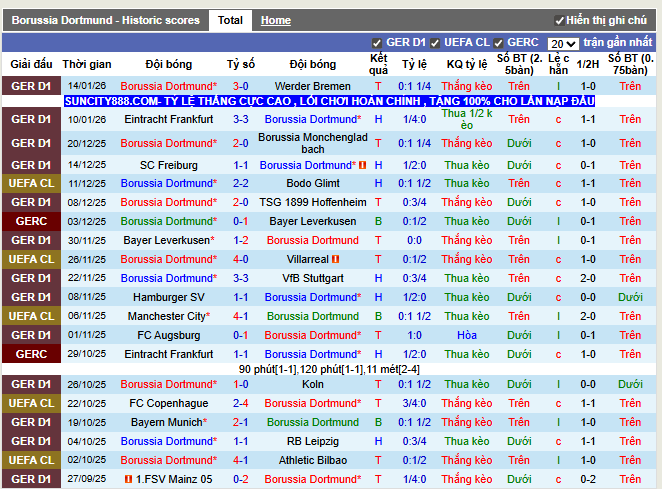663x489 pixels.
Task: Click SC Freiburg team name
Action: [x=169, y=165]
